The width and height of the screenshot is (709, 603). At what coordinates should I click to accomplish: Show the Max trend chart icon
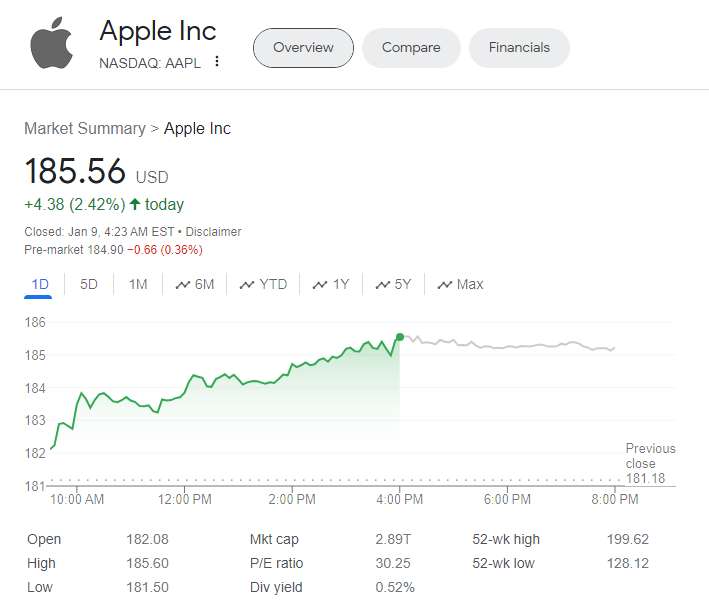445,285
